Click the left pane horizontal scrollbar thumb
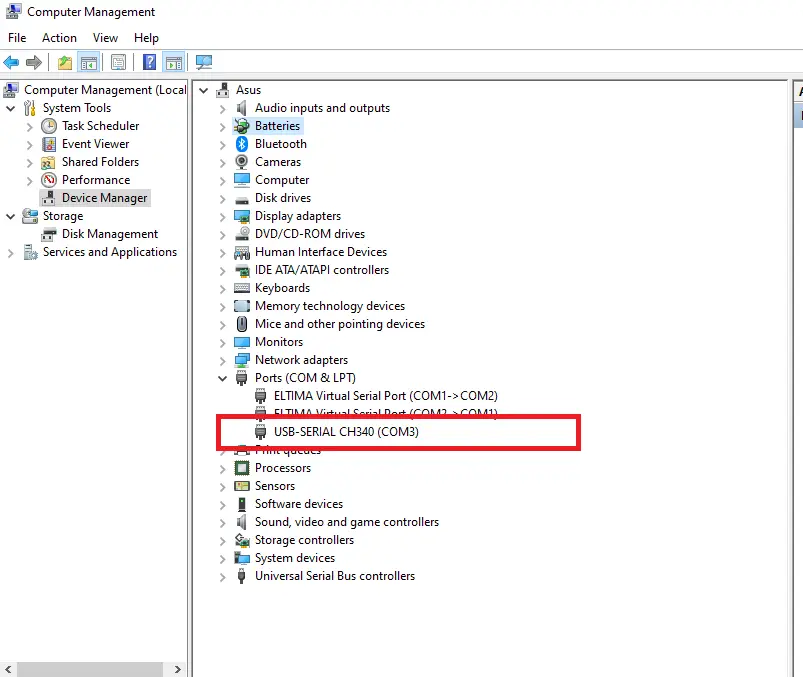This screenshot has width=803, height=677. click(x=90, y=669)
